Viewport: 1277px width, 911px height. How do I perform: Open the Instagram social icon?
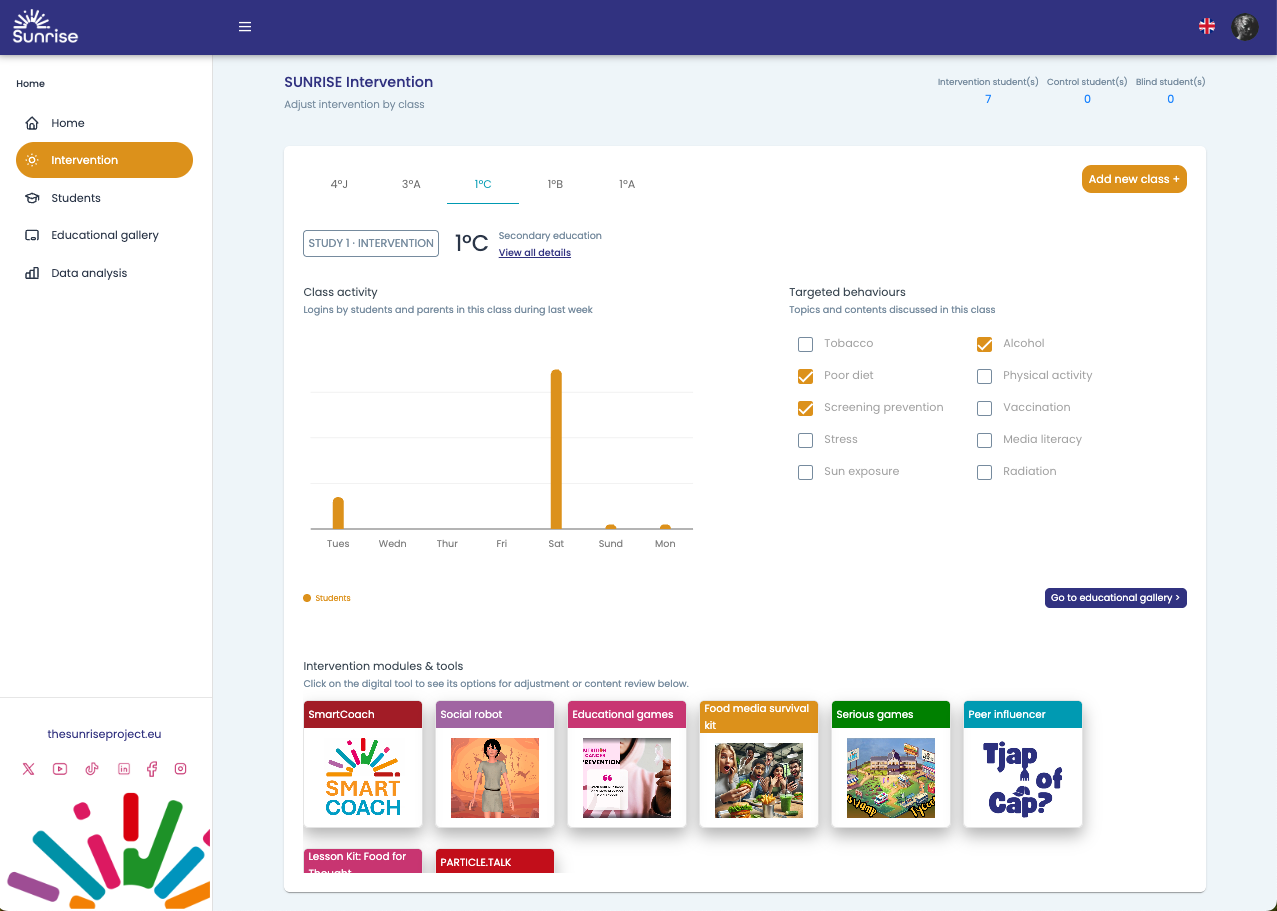coord(181,769)
